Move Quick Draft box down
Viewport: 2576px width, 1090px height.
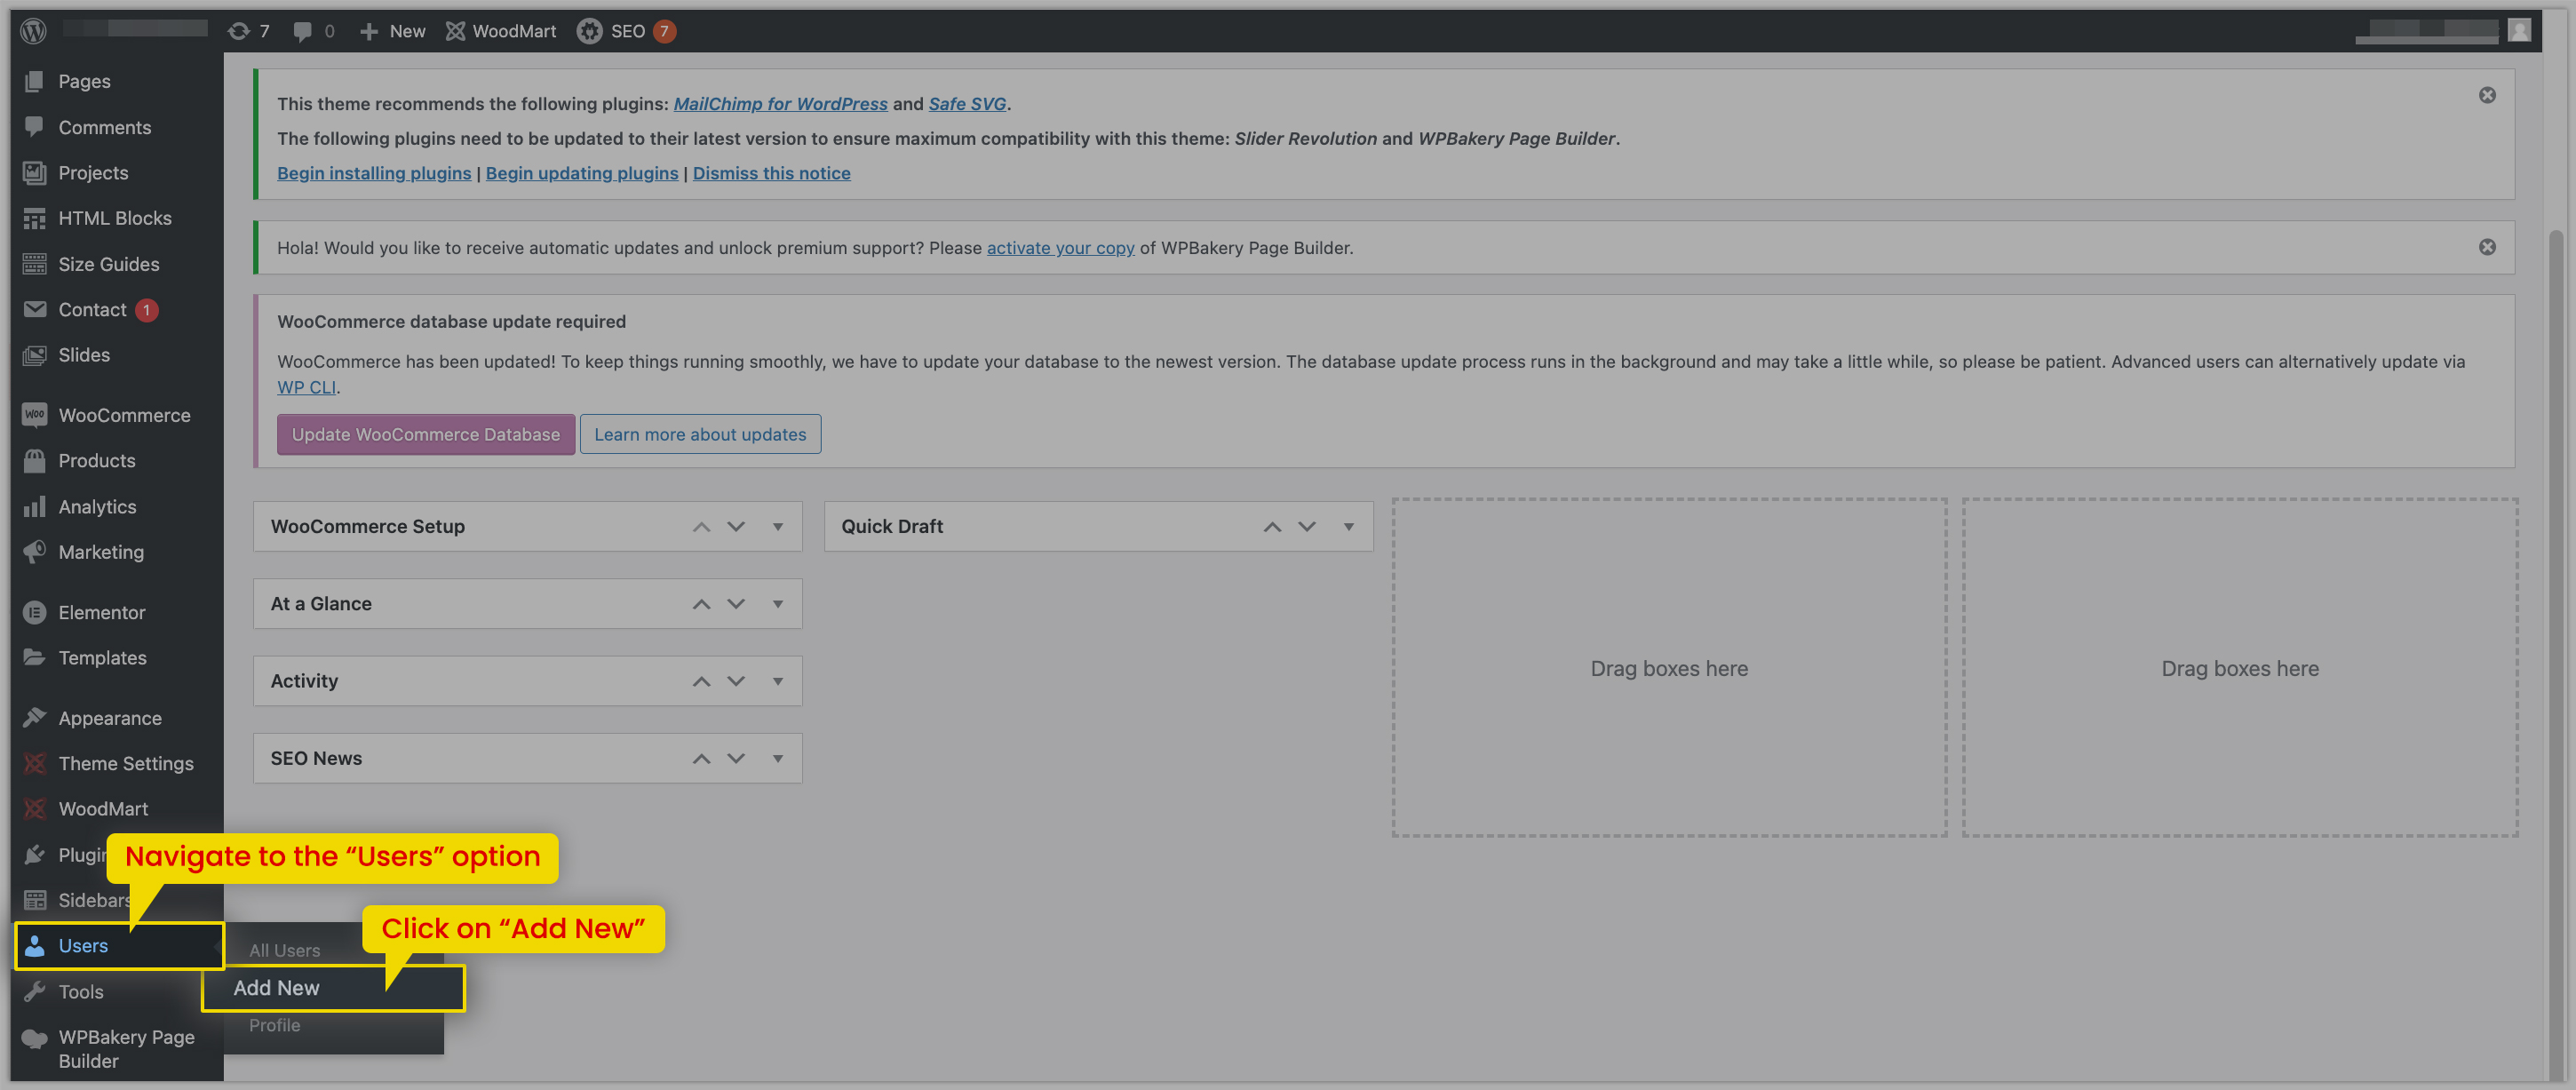click(x=1307, y=526)
